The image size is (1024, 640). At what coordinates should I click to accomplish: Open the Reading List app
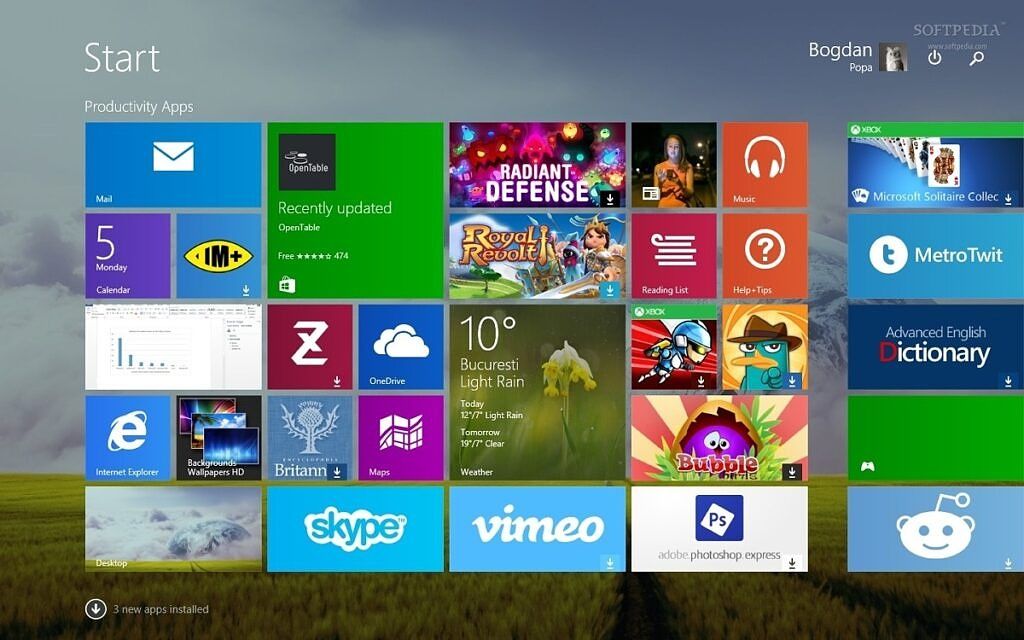click(674, 255)
